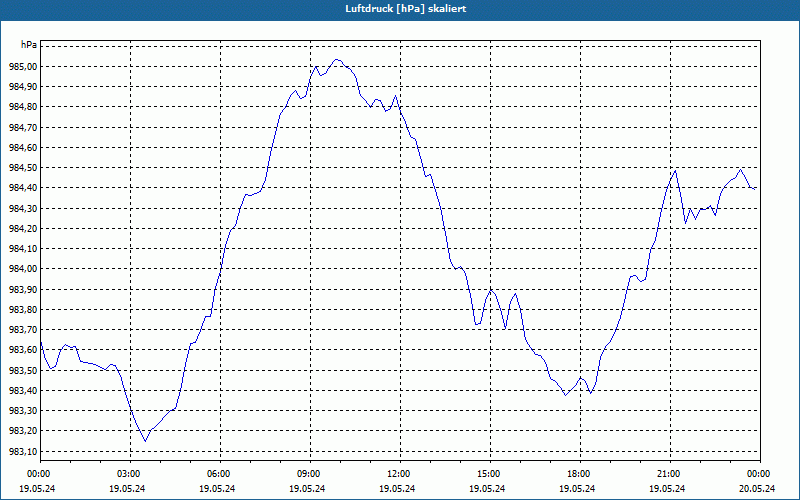Click the 18:00 x-axis time
The width and height of the screenshot is (800, 500).
(578, 474)
